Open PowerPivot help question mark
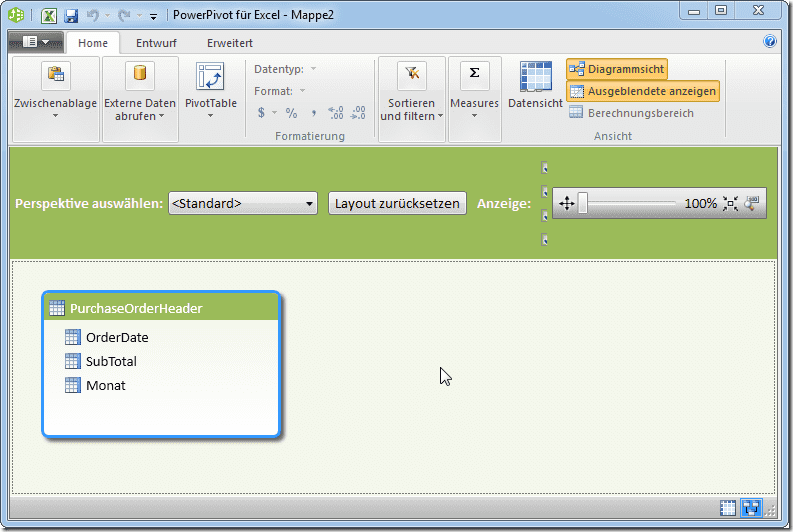The height and width of the screenshot is (532, 793). (x=770, y=41)
